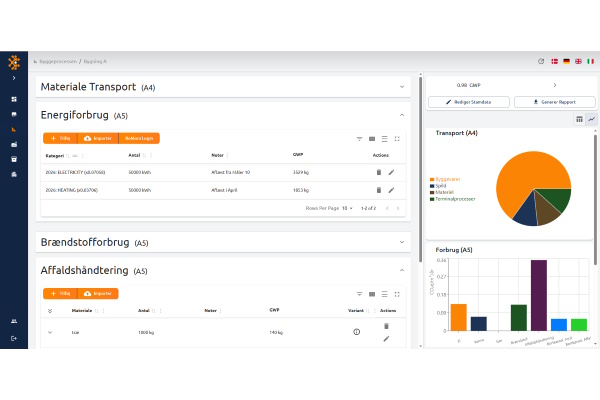Image resolution: width=600 pixels, height=400 pixels.
Task: Click the logout icon in the sidebar
Action: click(x=14, y=339)
